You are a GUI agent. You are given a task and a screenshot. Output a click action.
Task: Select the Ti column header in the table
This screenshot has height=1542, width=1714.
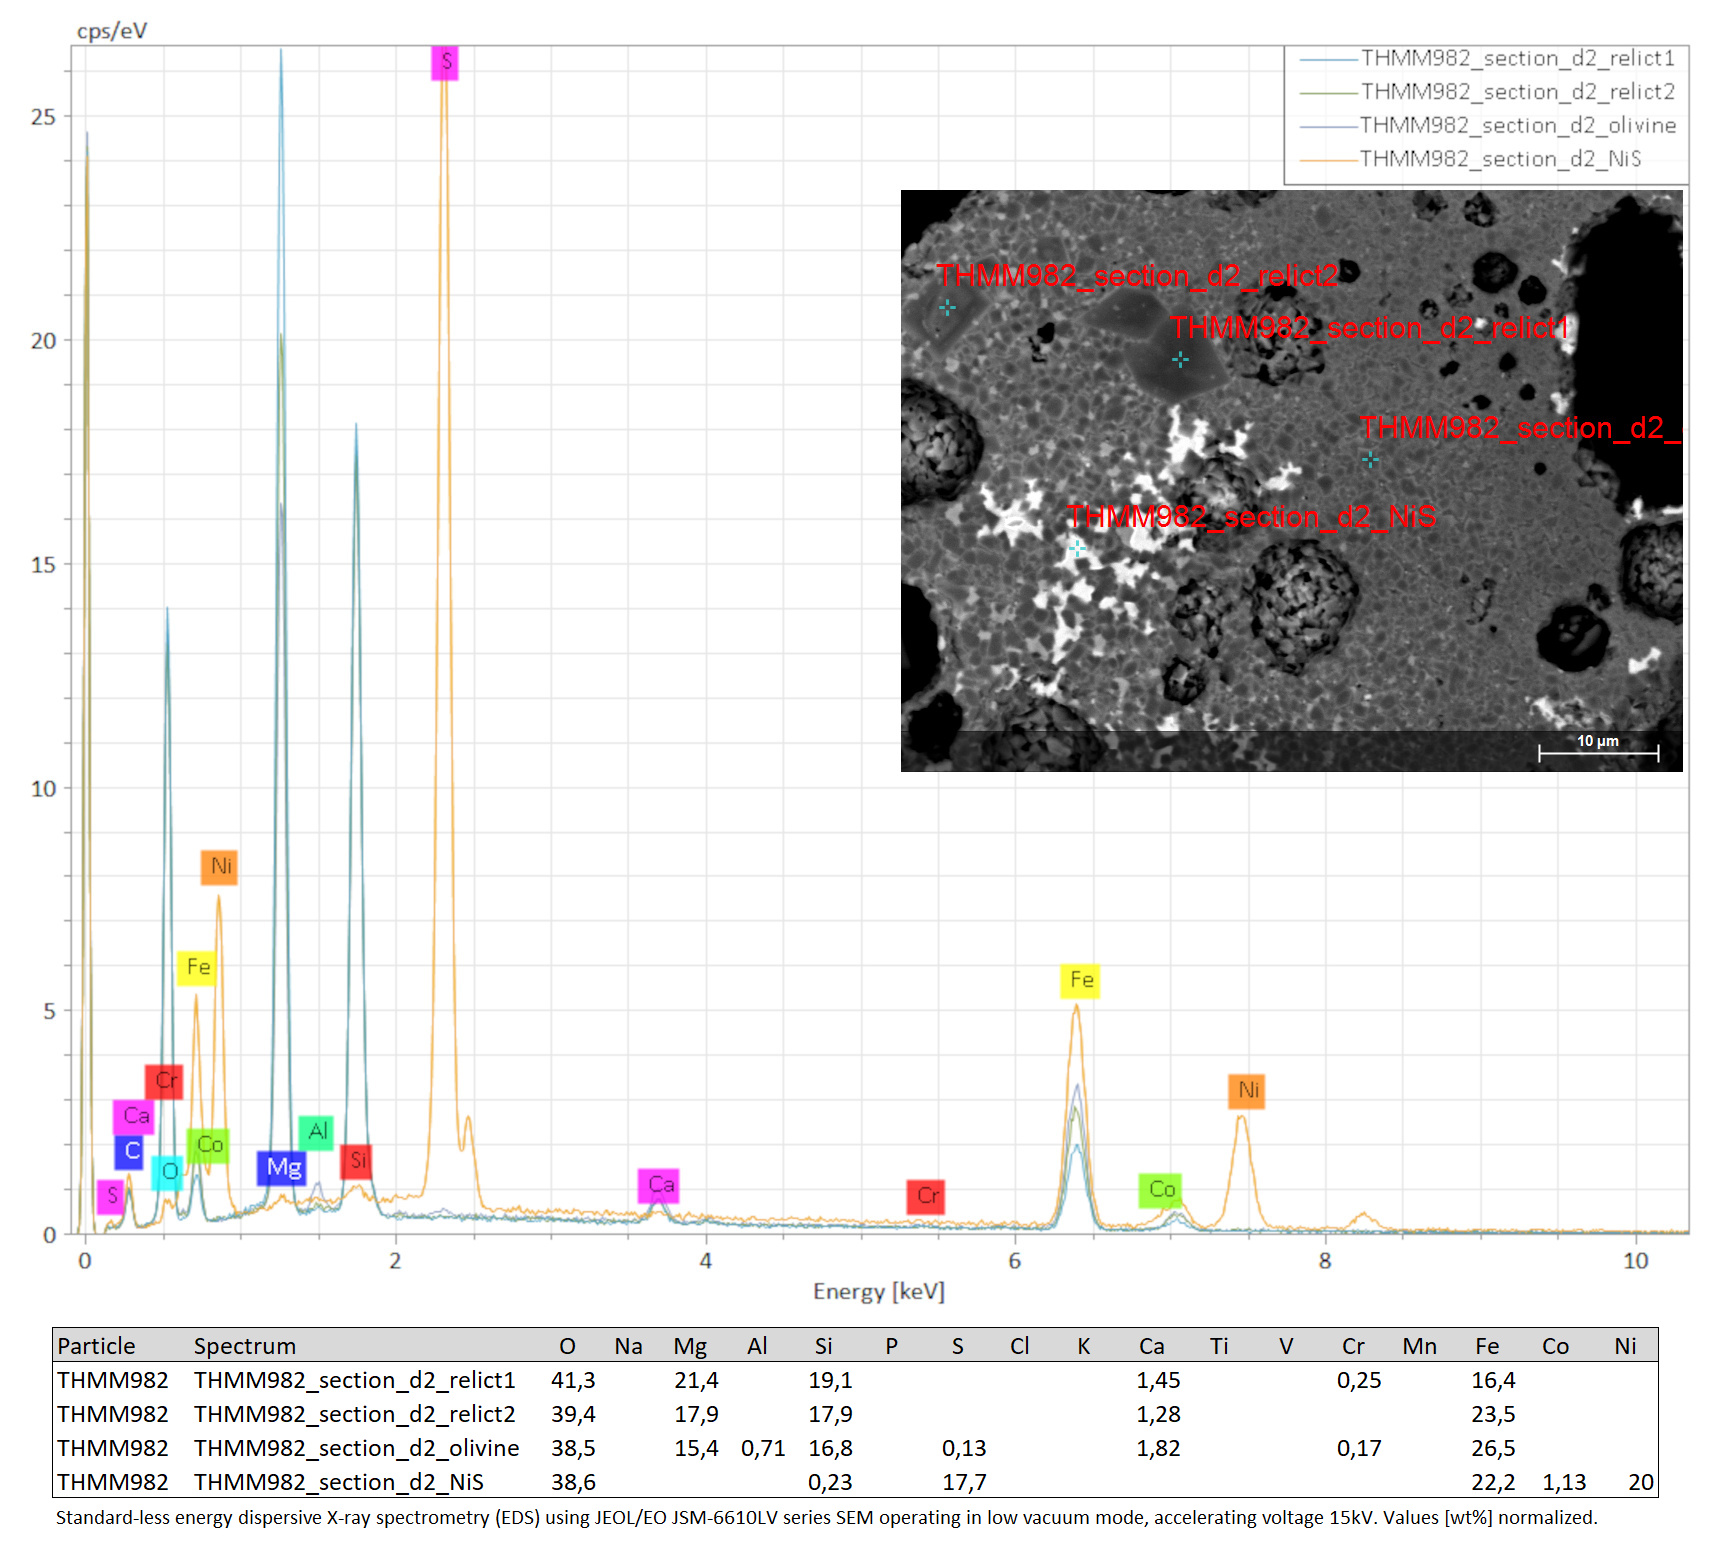pos(1219,1346)
